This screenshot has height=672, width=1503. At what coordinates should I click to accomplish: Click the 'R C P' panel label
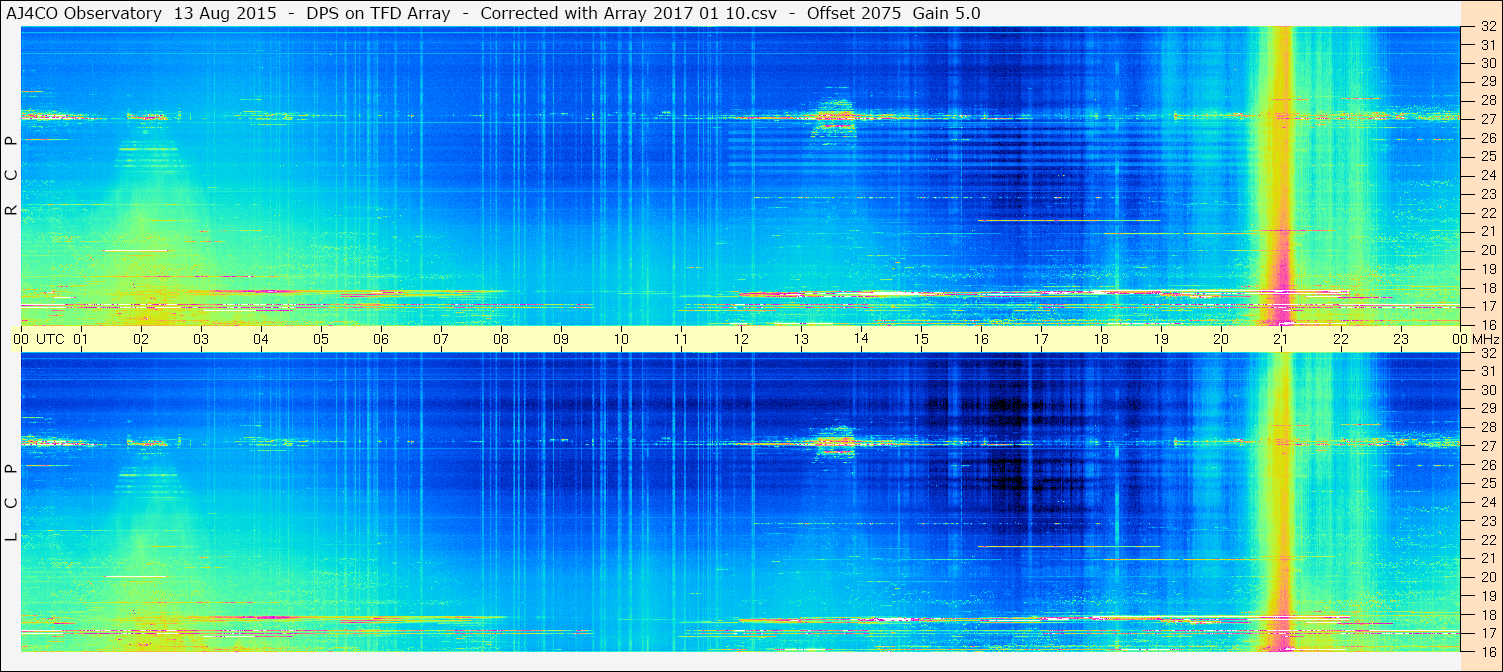[x=11, y=176]
